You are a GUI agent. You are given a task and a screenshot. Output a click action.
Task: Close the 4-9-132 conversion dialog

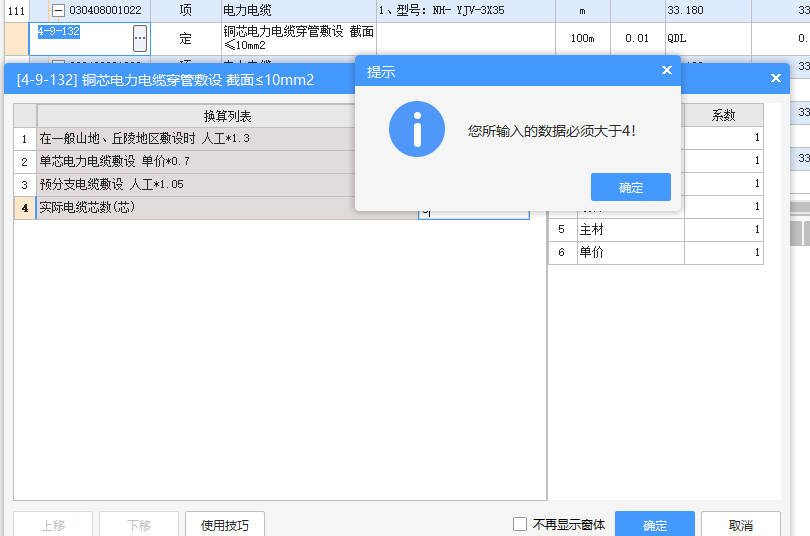775,78
